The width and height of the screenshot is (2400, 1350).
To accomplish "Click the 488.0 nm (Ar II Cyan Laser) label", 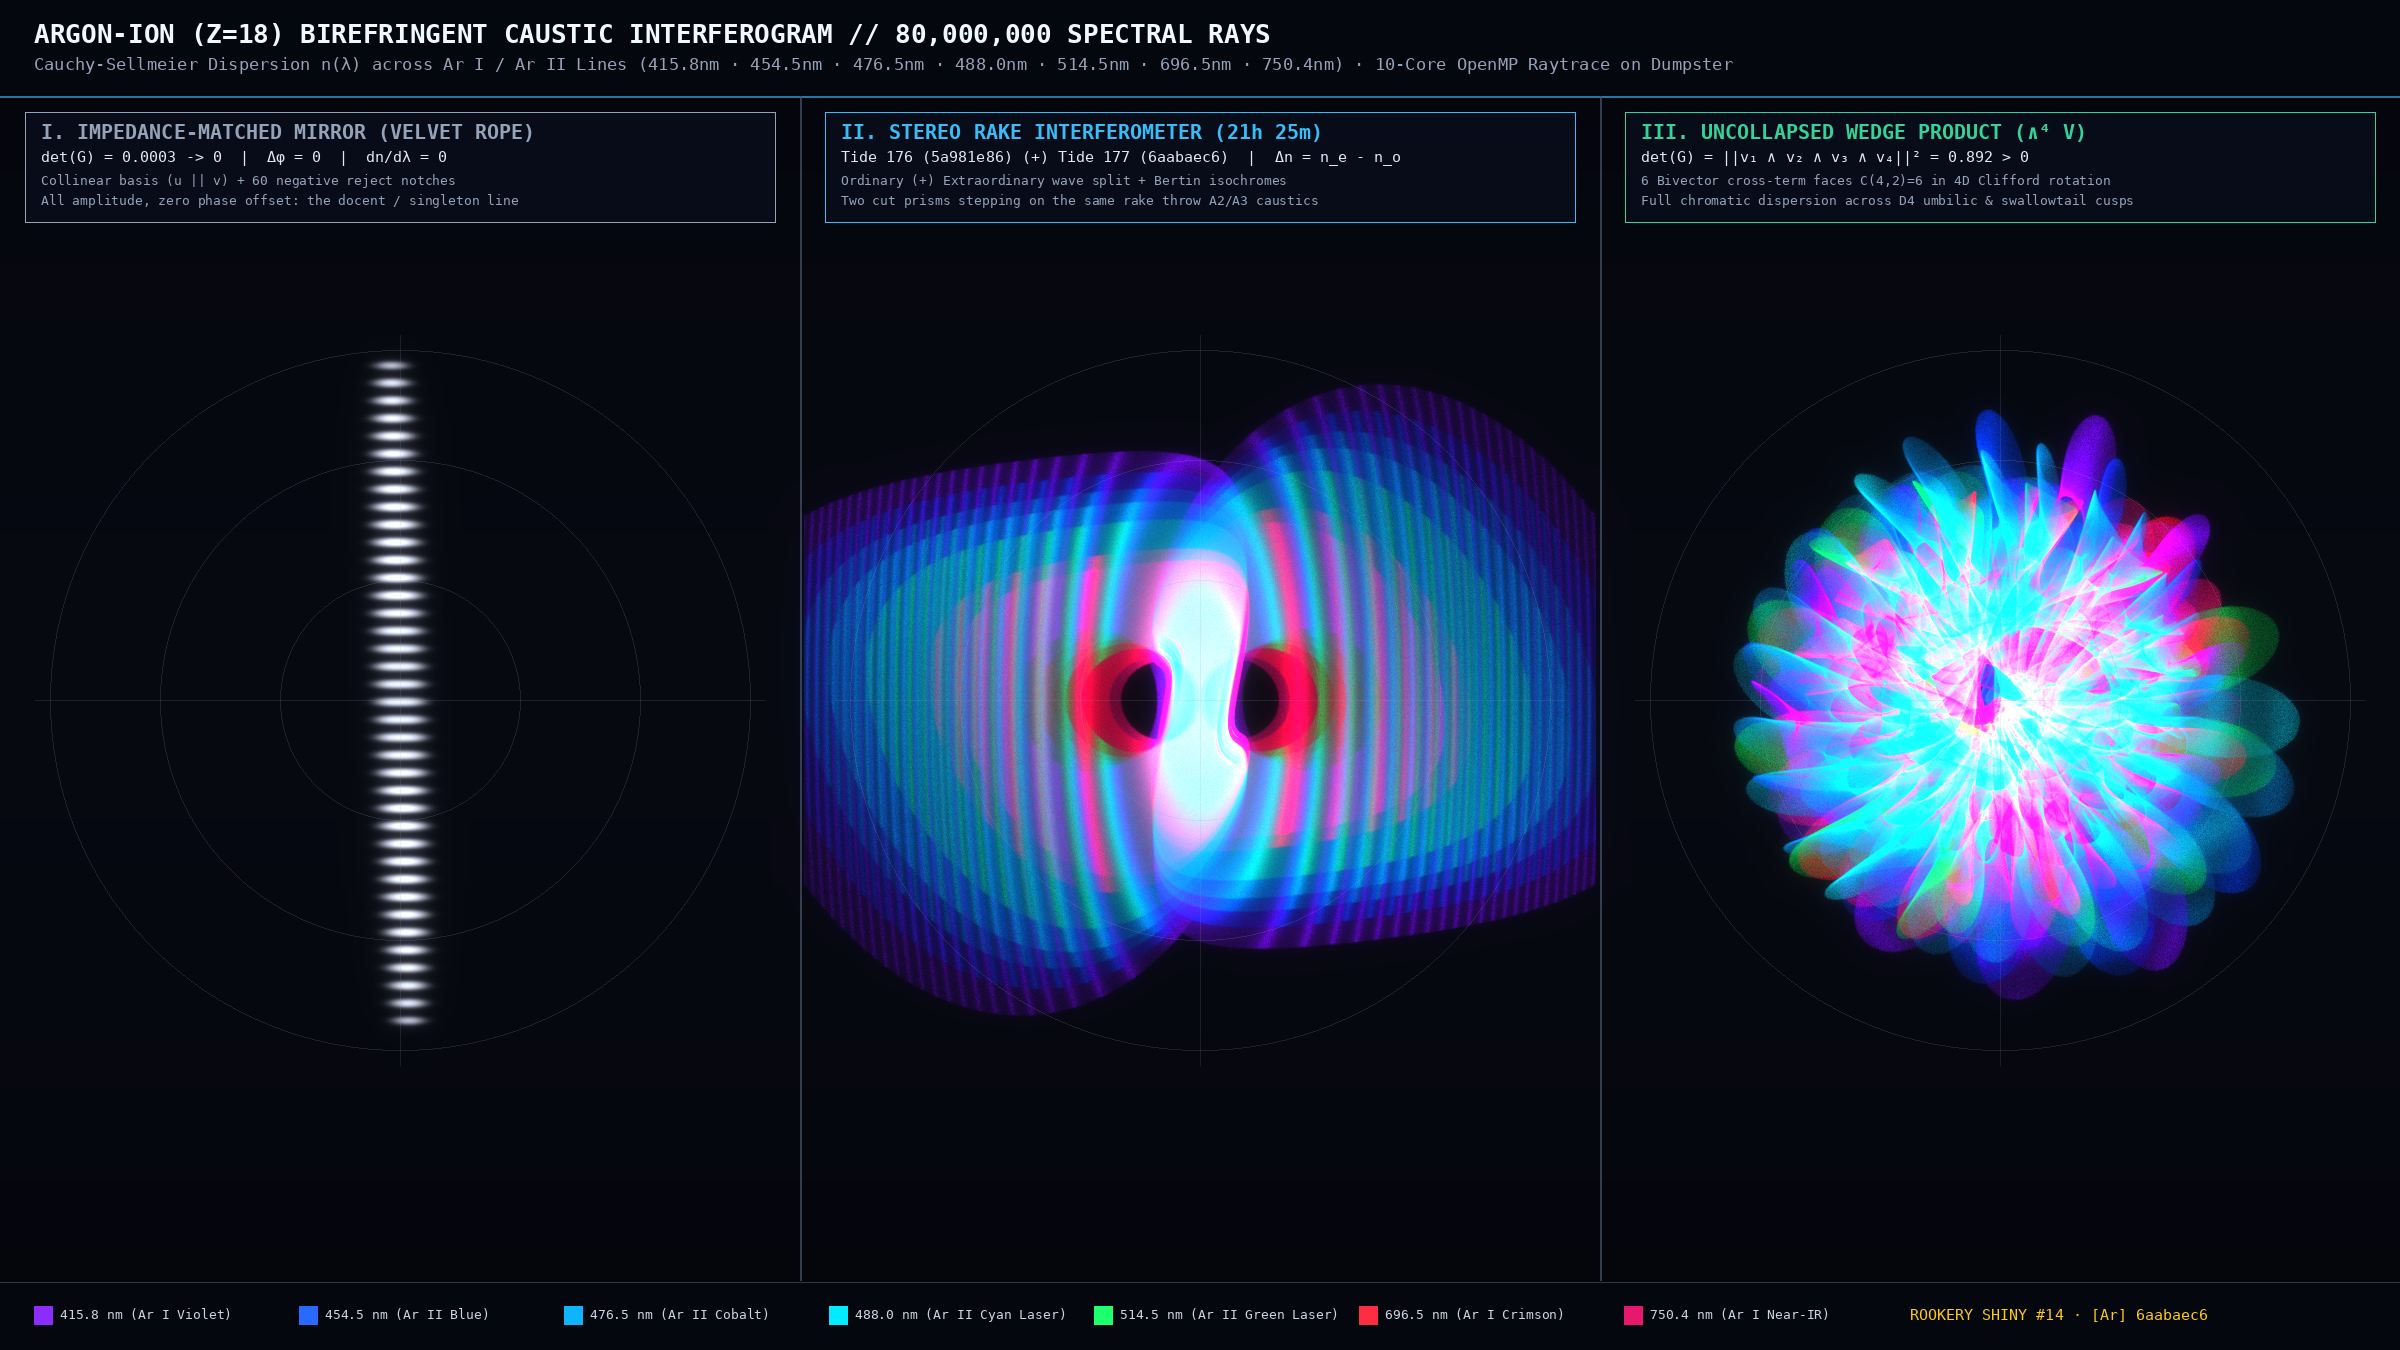I will (x=960, y=1315).
